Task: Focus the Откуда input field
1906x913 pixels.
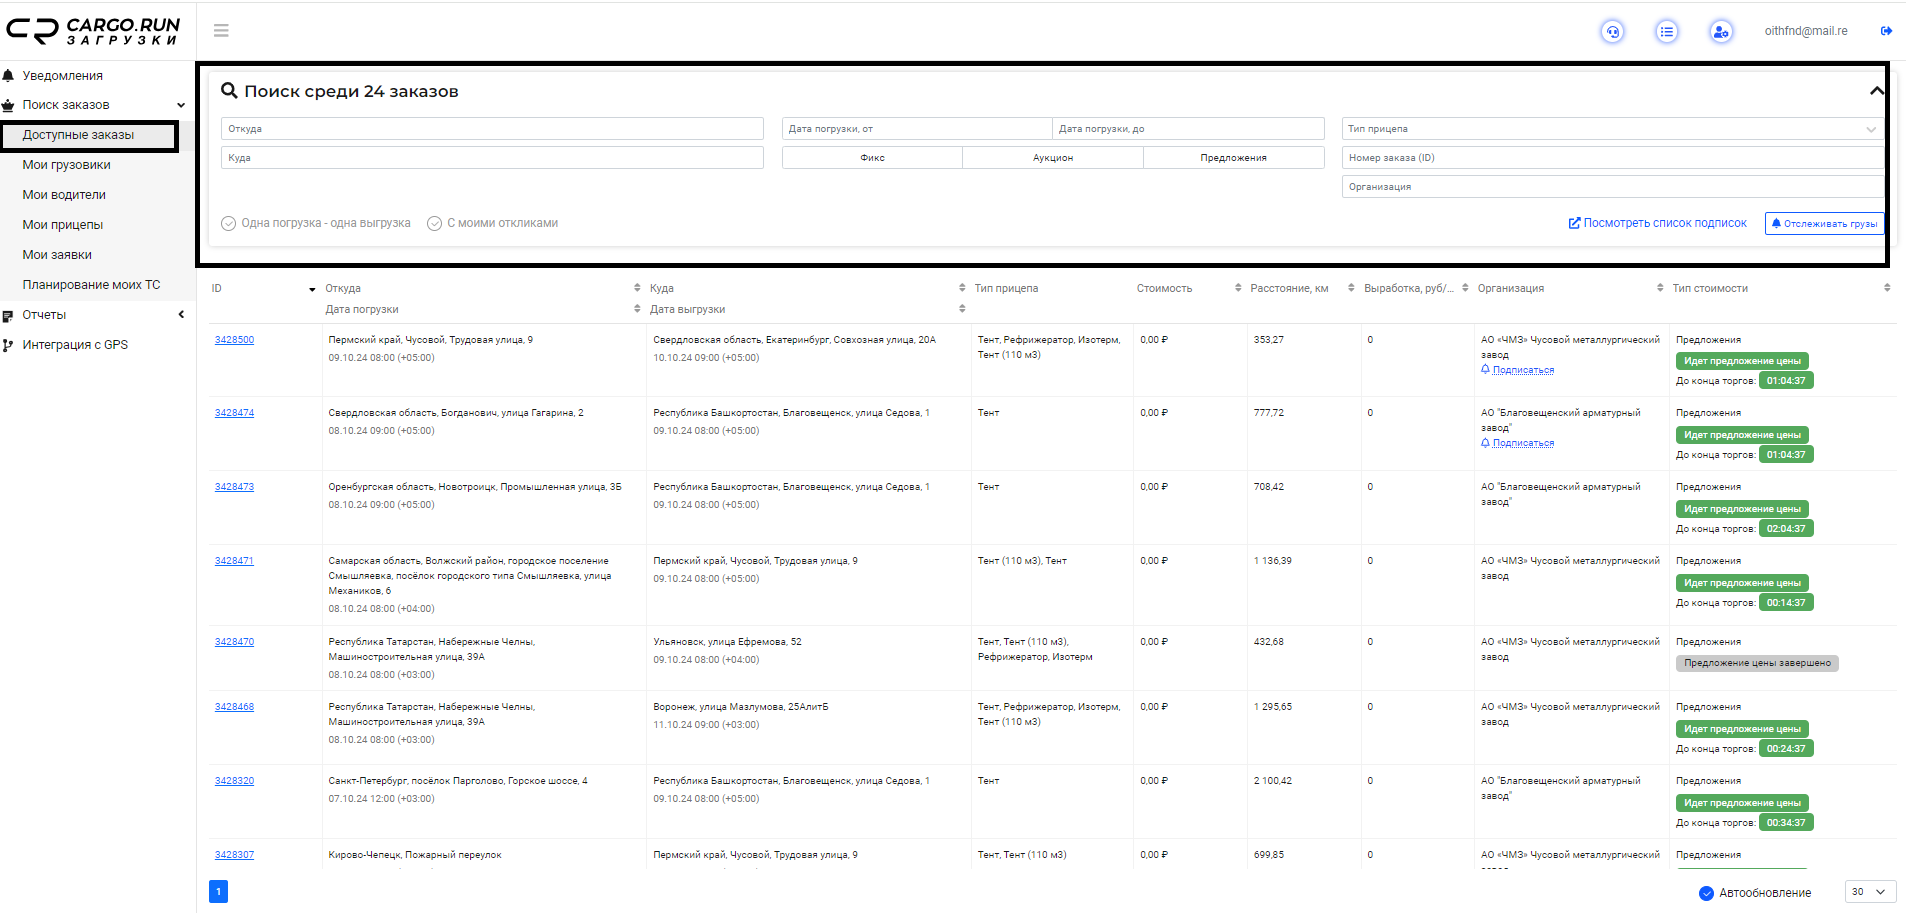Action: (492, 129)
